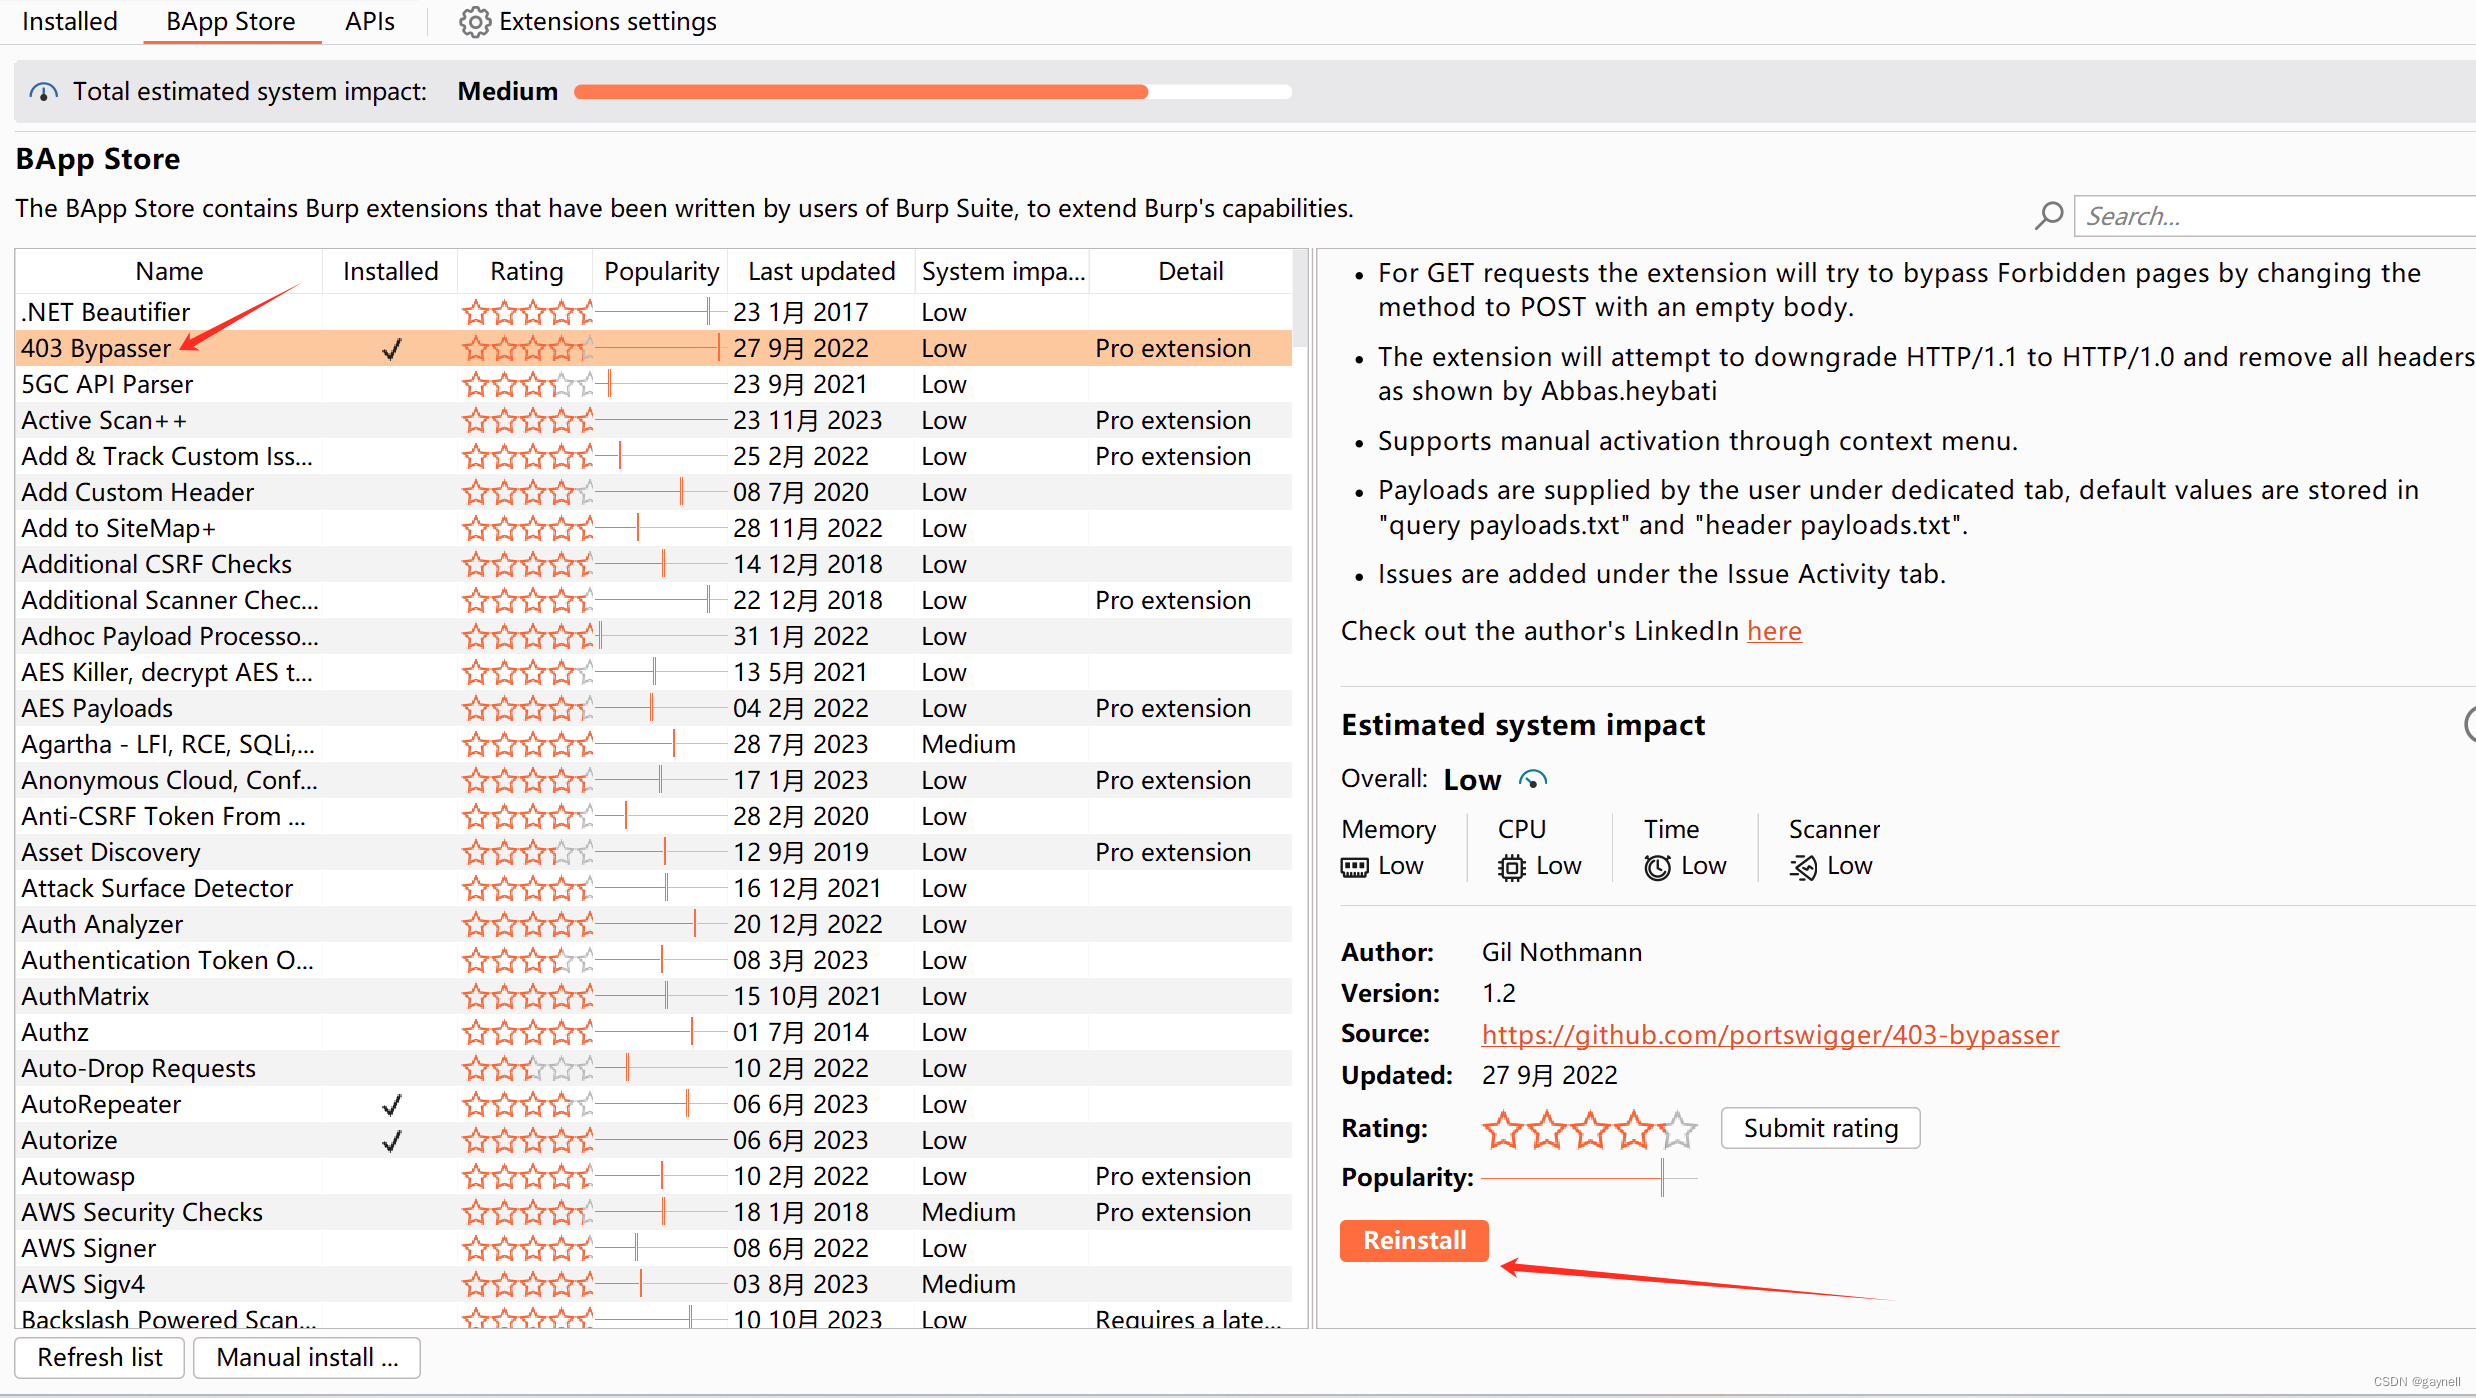
Task: Sort list by Name column header
Action: [169, 272]
